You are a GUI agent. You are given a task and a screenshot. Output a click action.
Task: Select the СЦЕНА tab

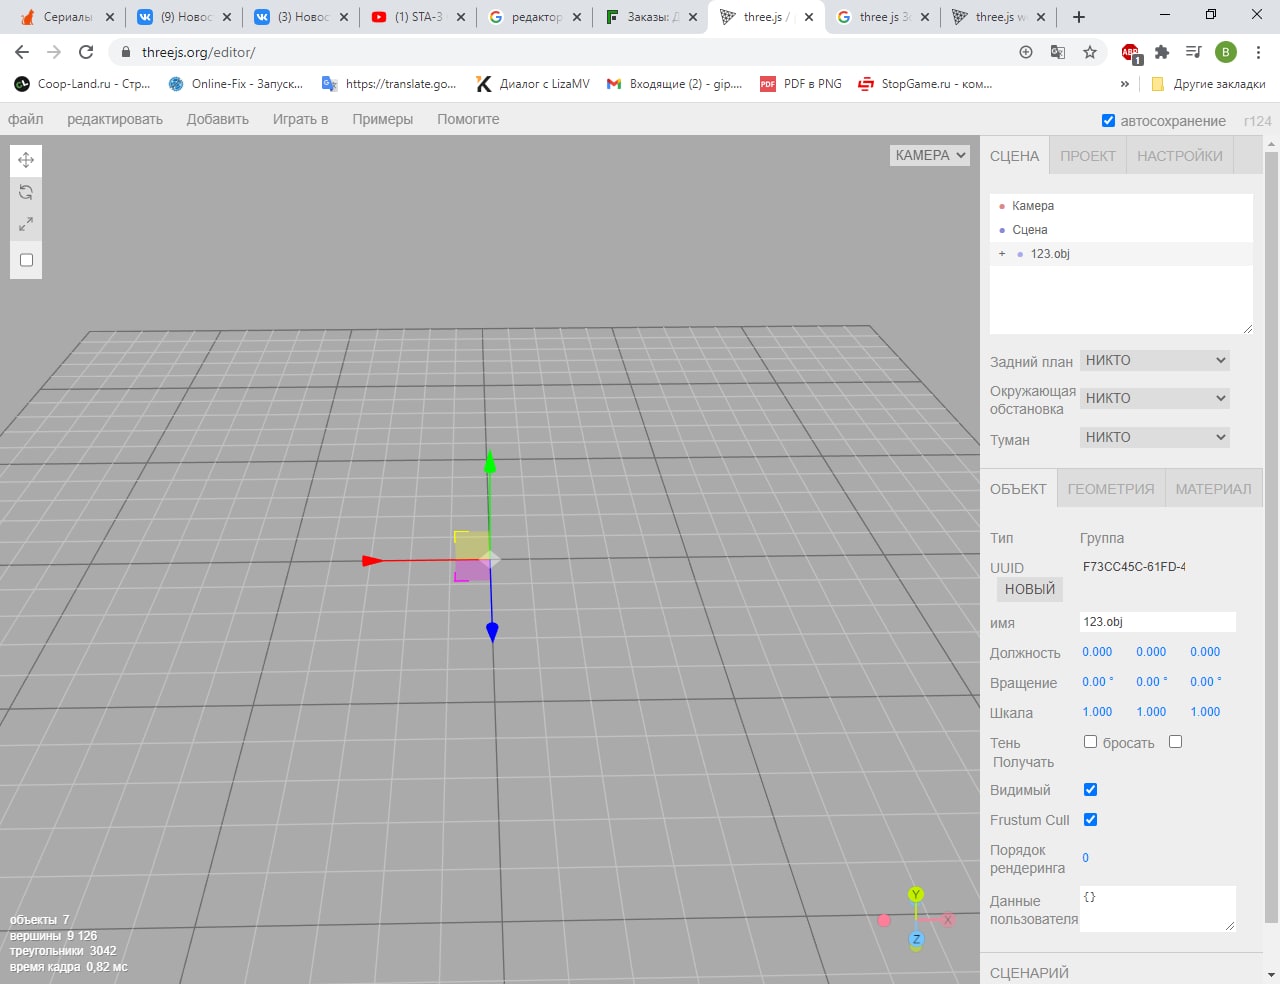1015,156
